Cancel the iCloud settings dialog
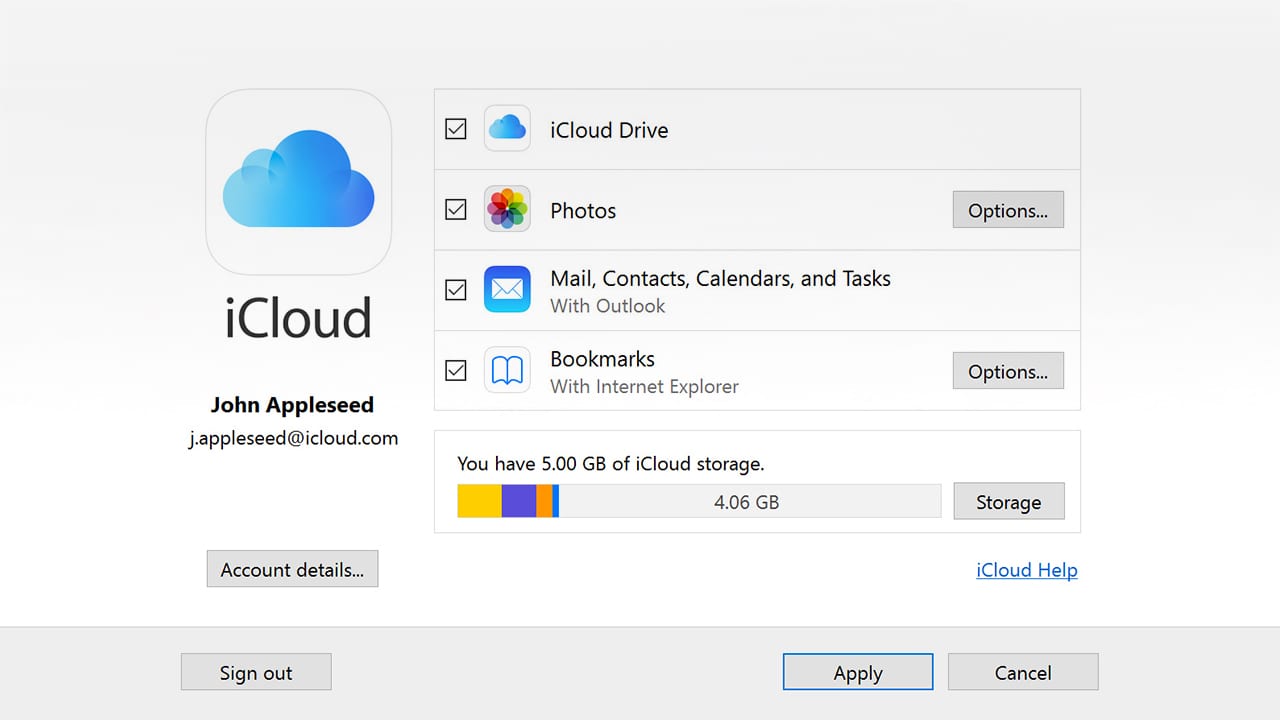The image size is (1280, 720). pyautogui.click(x=1023, y=672)
